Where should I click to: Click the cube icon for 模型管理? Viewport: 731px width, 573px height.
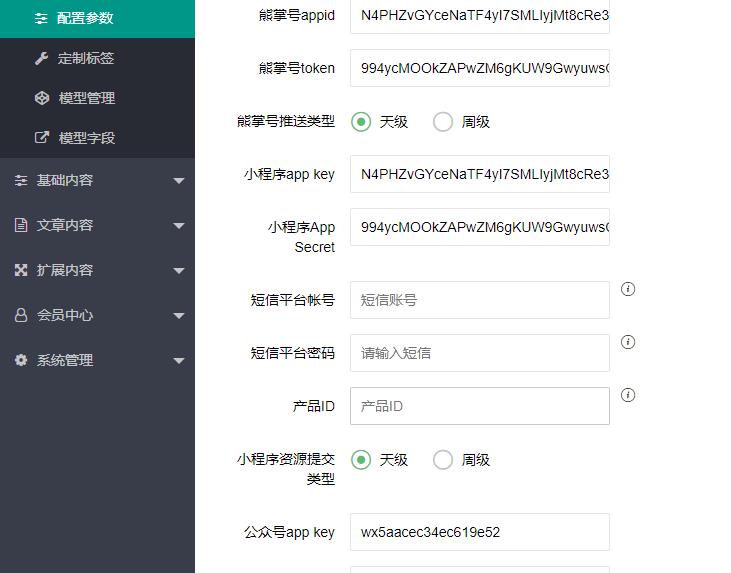(42, 98)
